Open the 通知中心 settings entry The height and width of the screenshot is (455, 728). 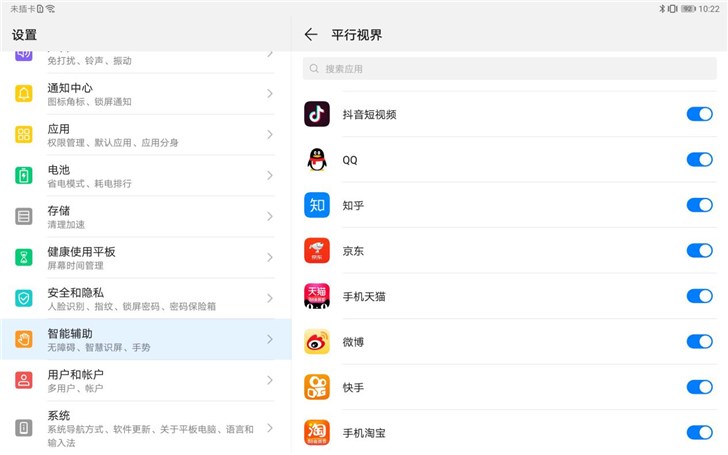tap(146, 94)
